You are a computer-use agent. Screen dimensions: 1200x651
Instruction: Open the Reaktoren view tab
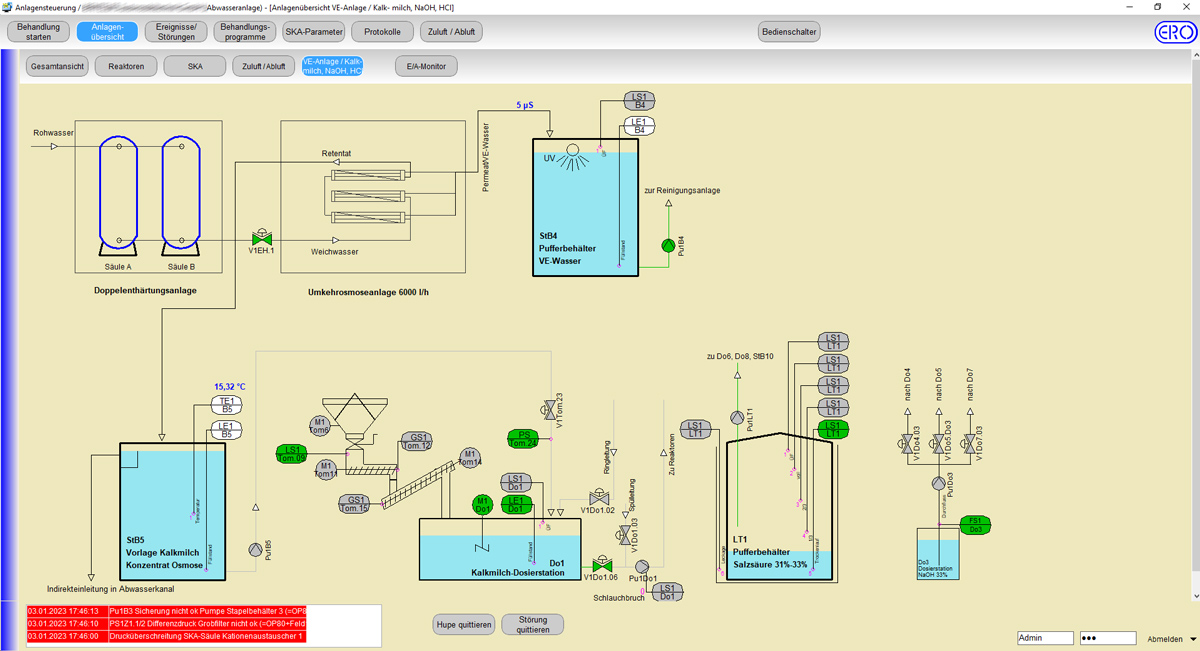pyautogui.click(x=126, y=67)
